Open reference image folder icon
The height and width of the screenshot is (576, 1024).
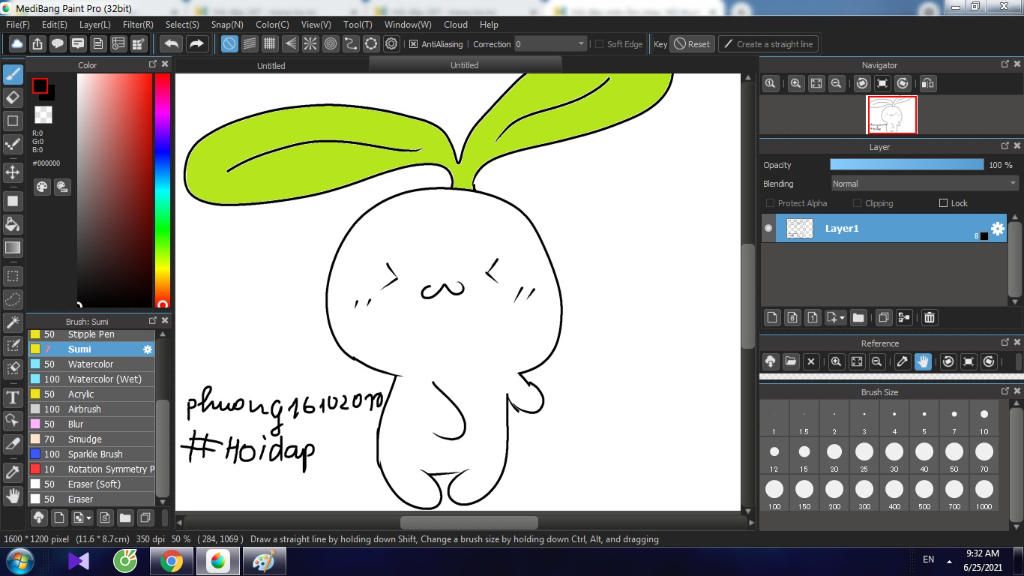point(790,361)
